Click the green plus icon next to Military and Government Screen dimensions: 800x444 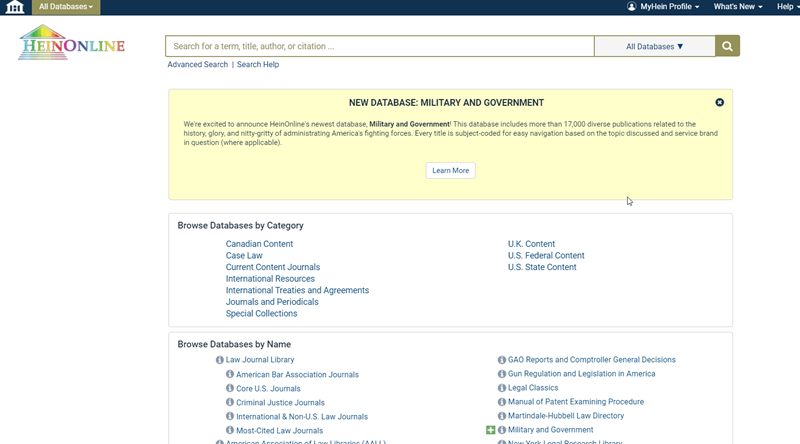click(x=490, y=430)
